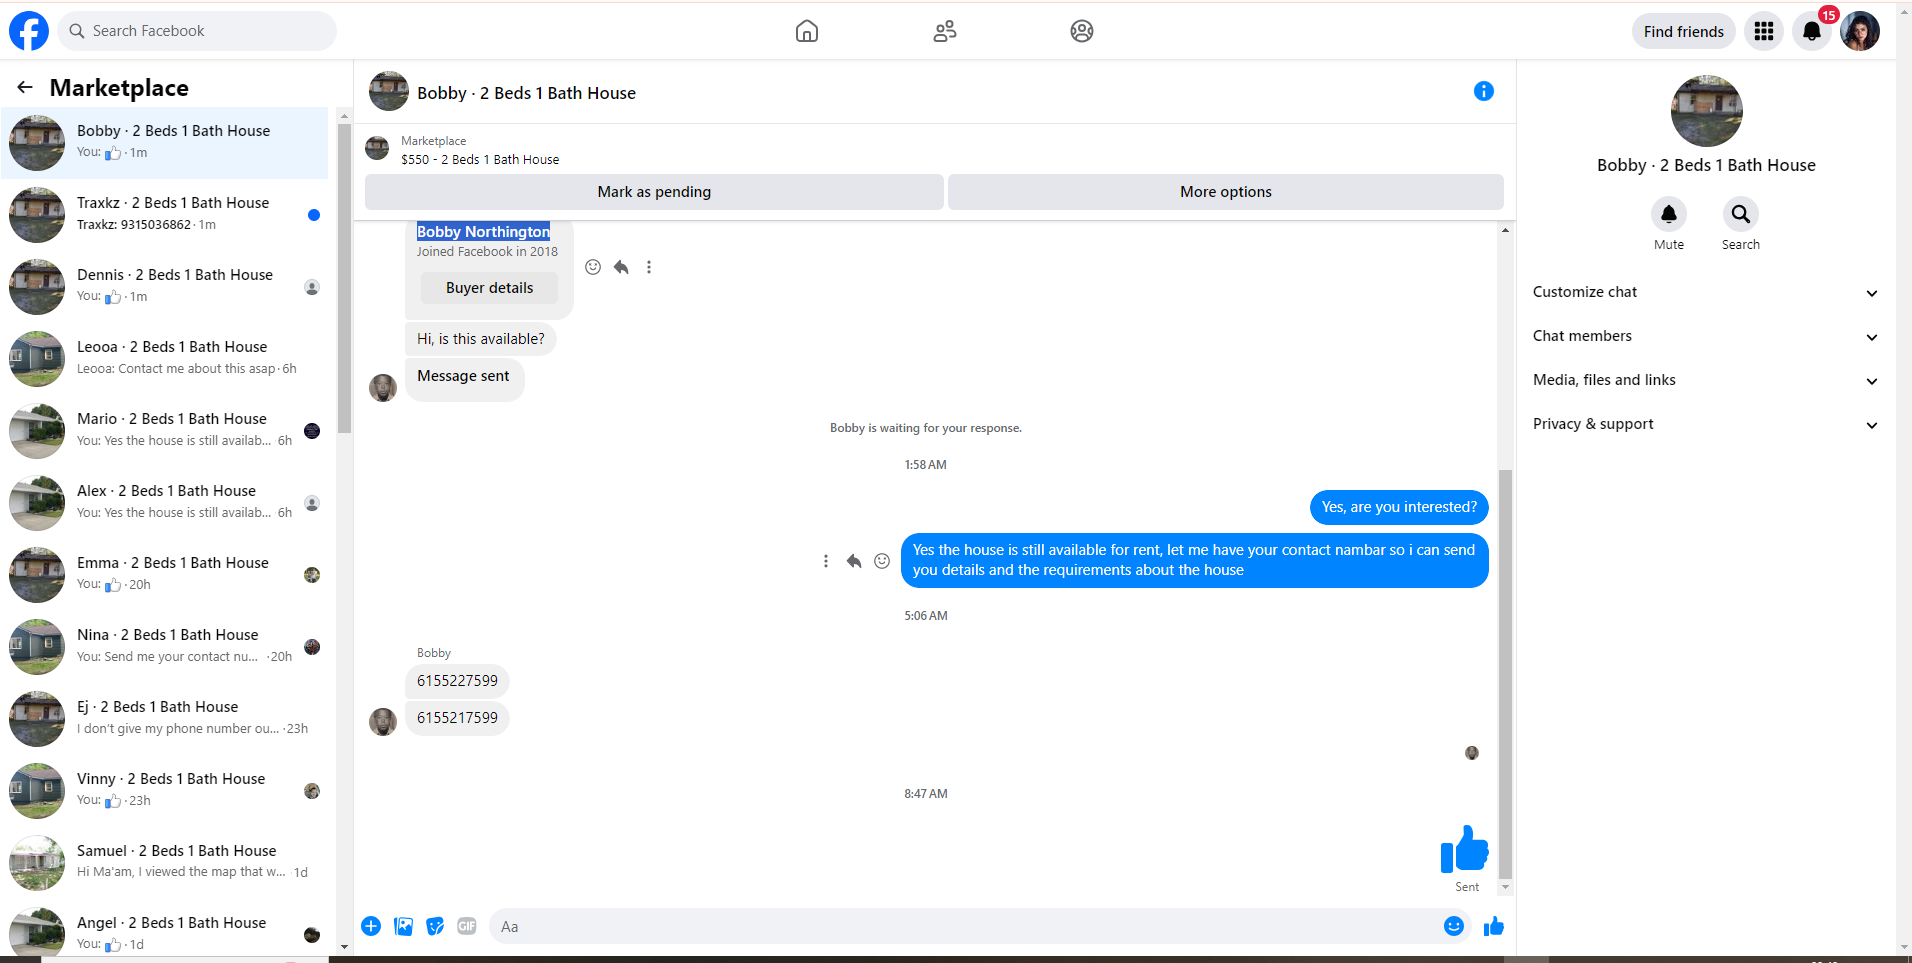
Task: Mute the Bobby conversation
Action: pyautogui.click(x=1669, y=214)
